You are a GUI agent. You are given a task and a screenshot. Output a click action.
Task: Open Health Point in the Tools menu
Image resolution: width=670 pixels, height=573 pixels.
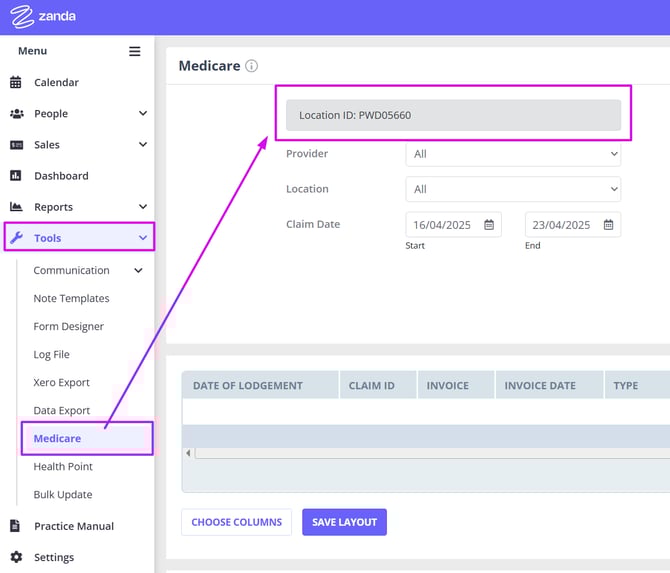pyautogui.click(x=63, y=467)
